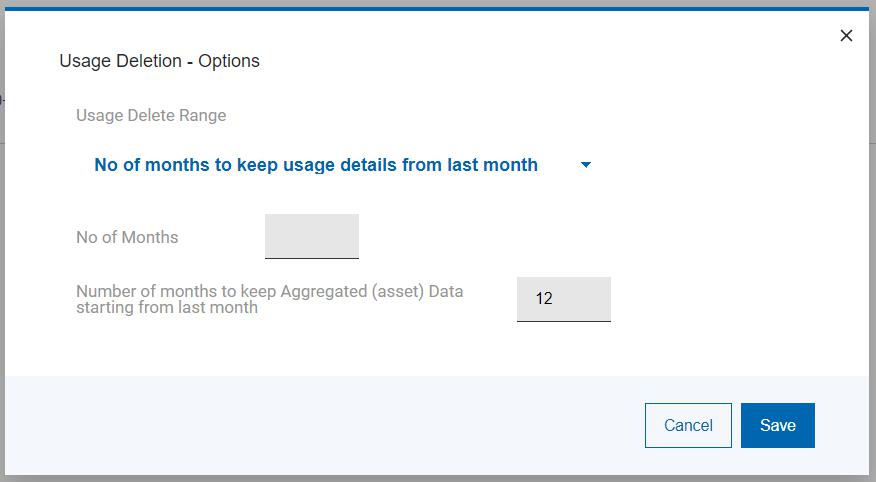Select the 'No of Months' label text

pyautogui.click(x=127, y=237)
